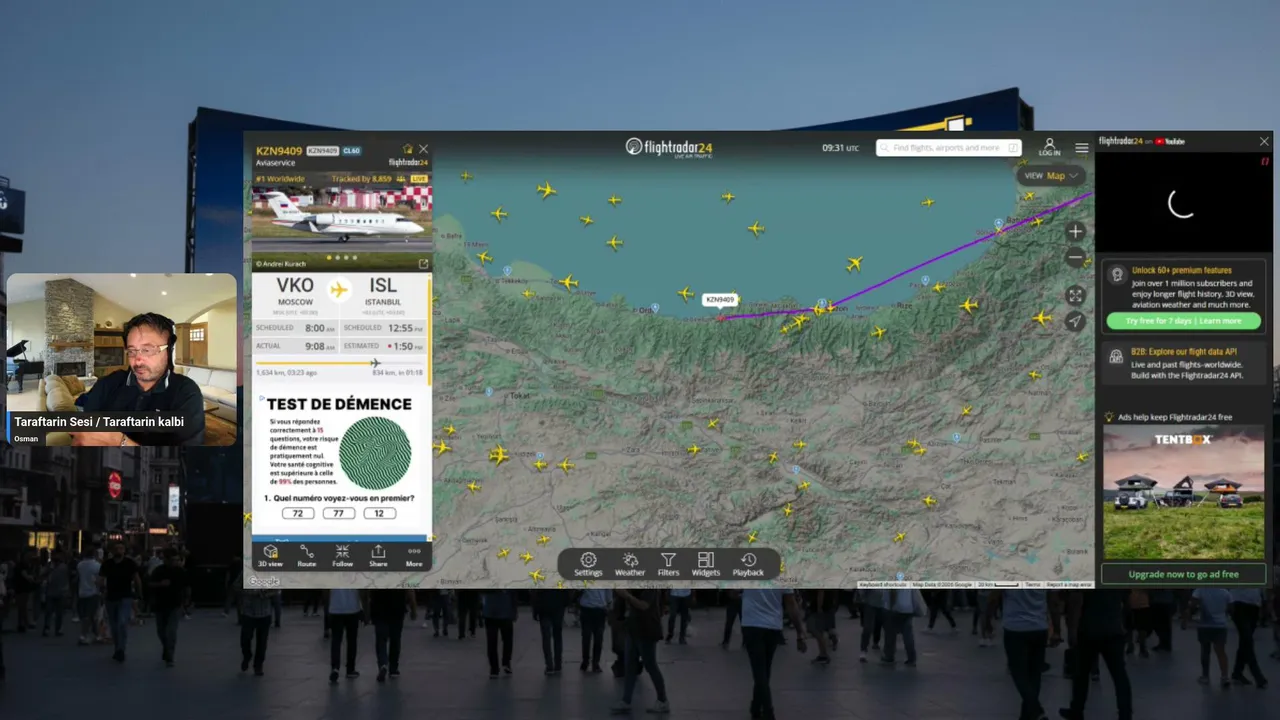1280x720 pixels.
Task: Open the TentBox advertisement image
Action: pos(1183,493)
